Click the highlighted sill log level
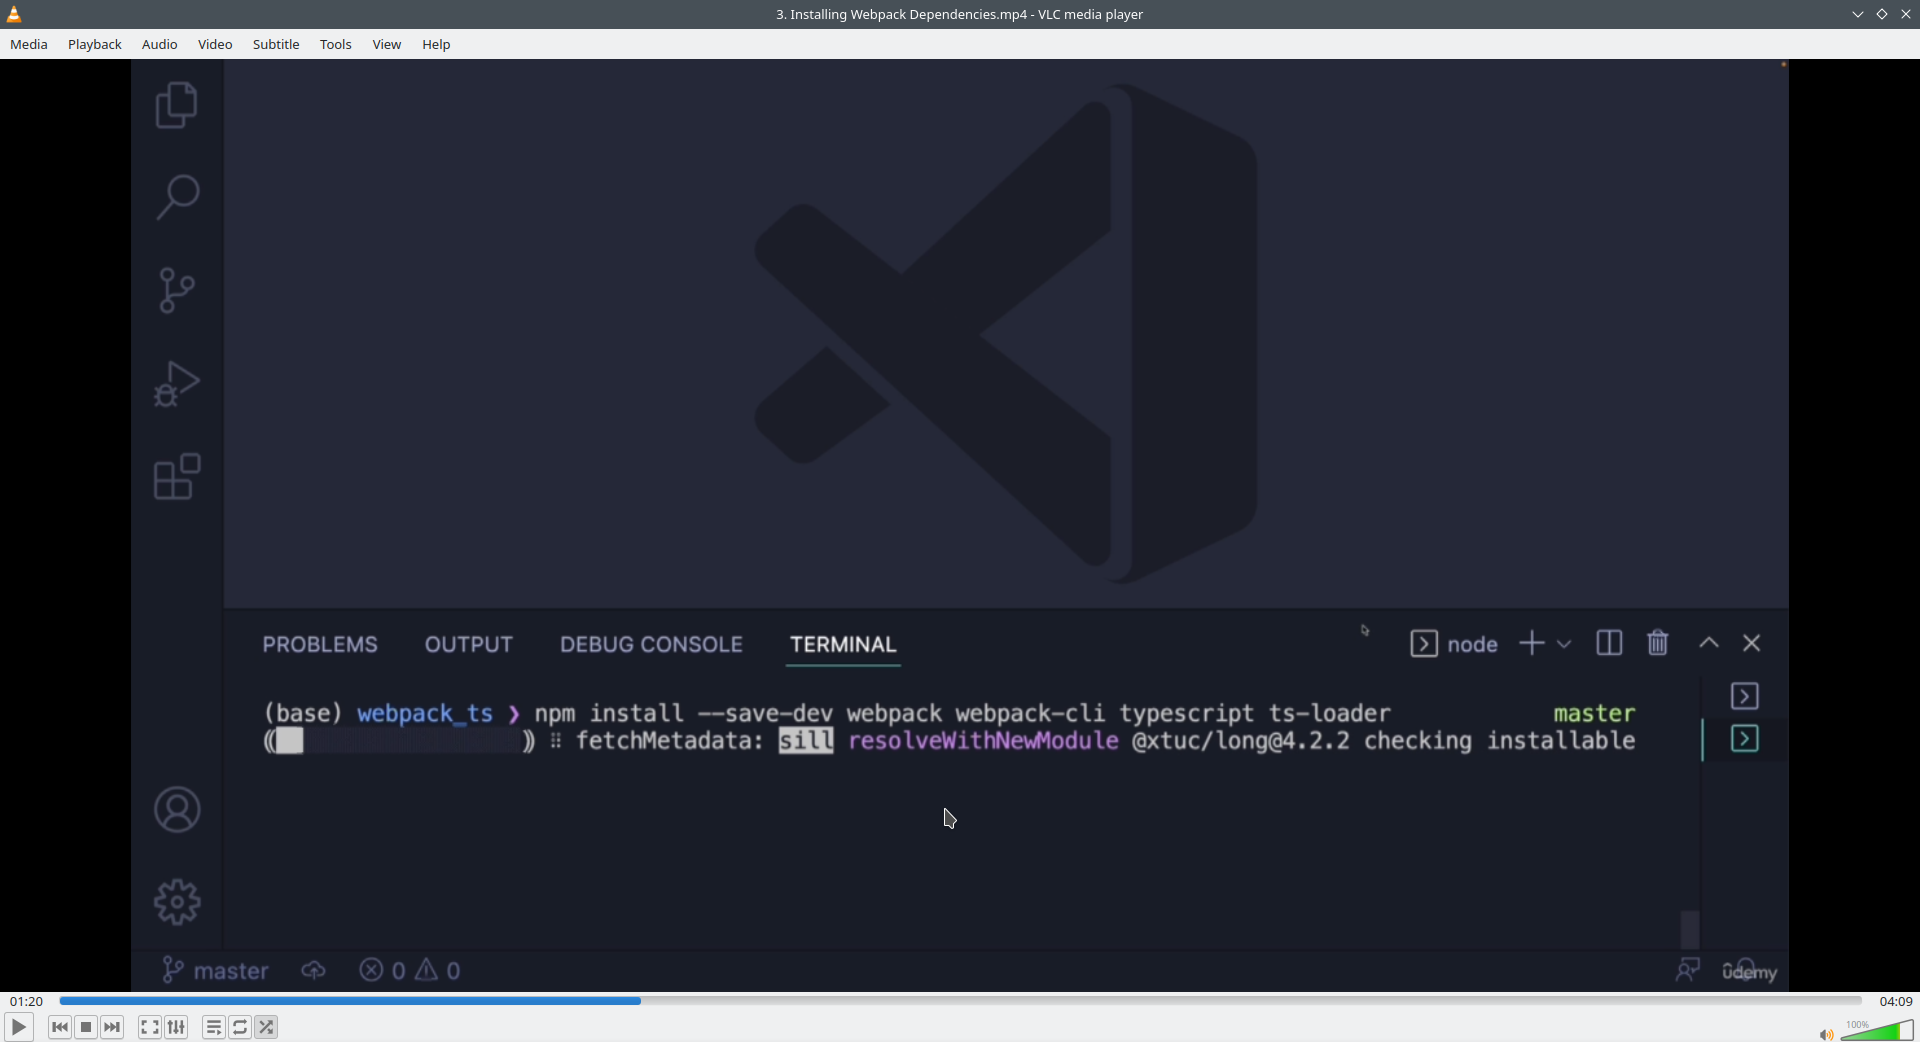 (x=806, y=740)
